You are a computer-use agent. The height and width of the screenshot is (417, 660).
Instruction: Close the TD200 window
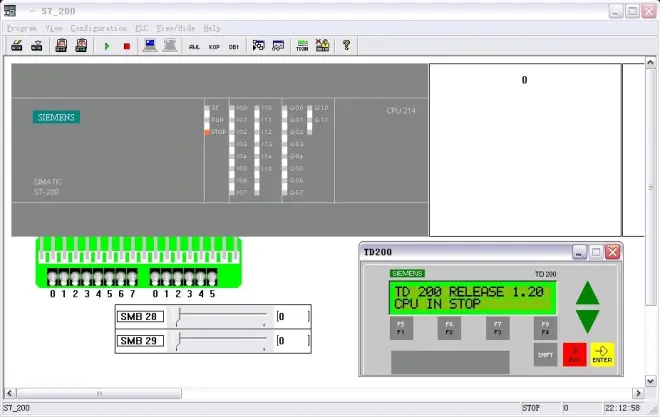pyautogui.click(x=612, y=252)
